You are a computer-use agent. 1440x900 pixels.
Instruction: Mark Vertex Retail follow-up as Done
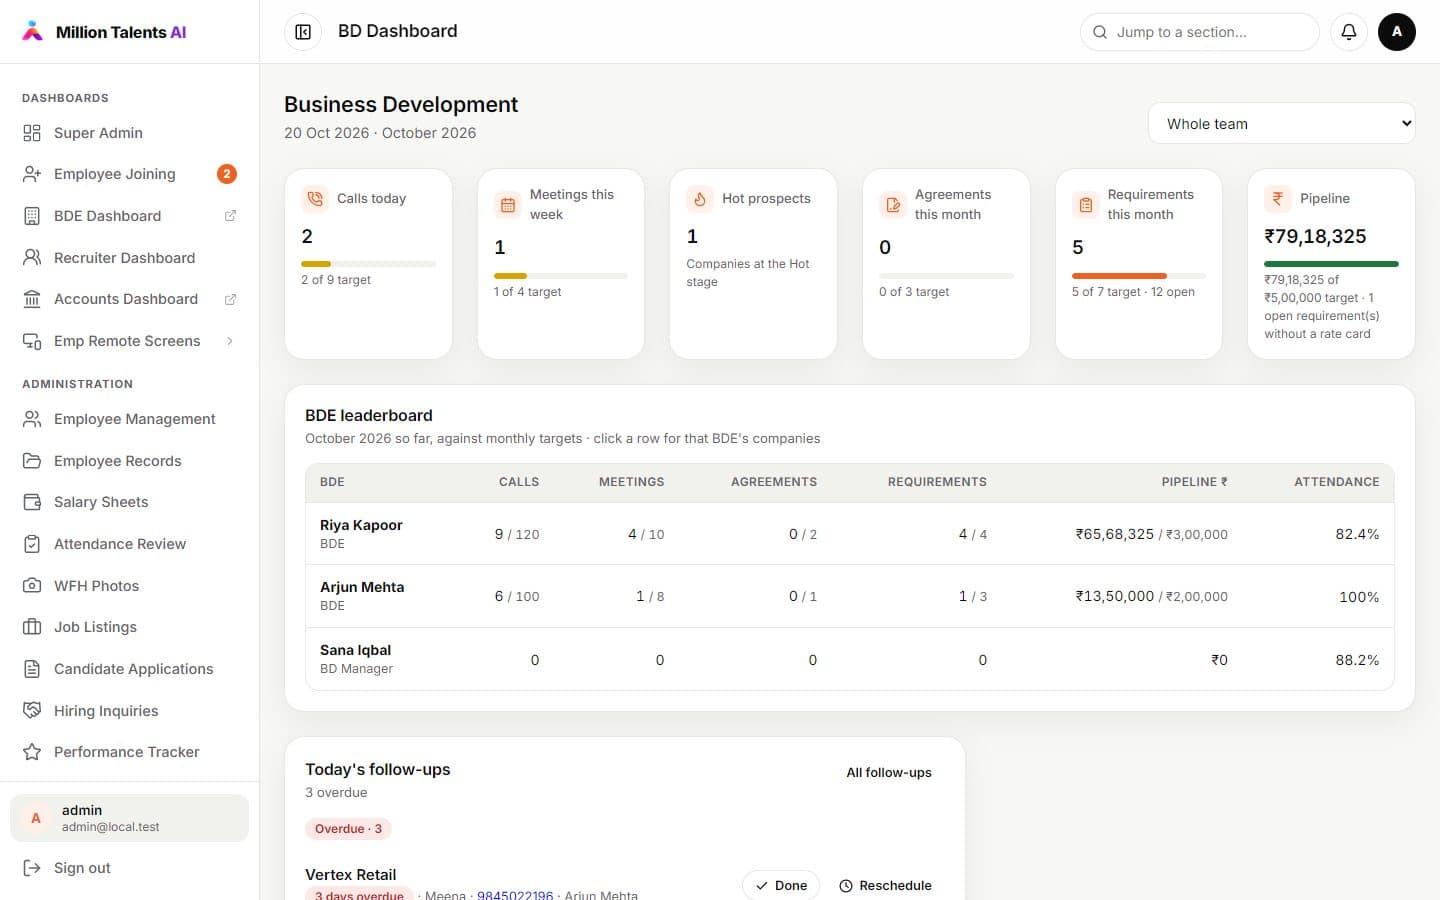(781, 886)
